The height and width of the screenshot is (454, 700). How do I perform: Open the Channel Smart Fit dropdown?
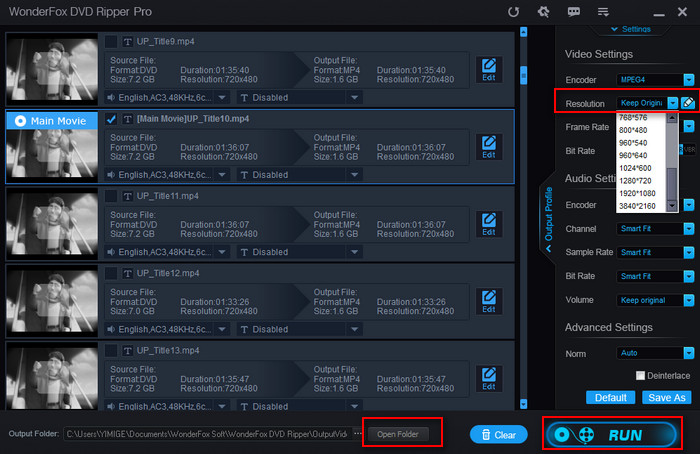(689, 229)
